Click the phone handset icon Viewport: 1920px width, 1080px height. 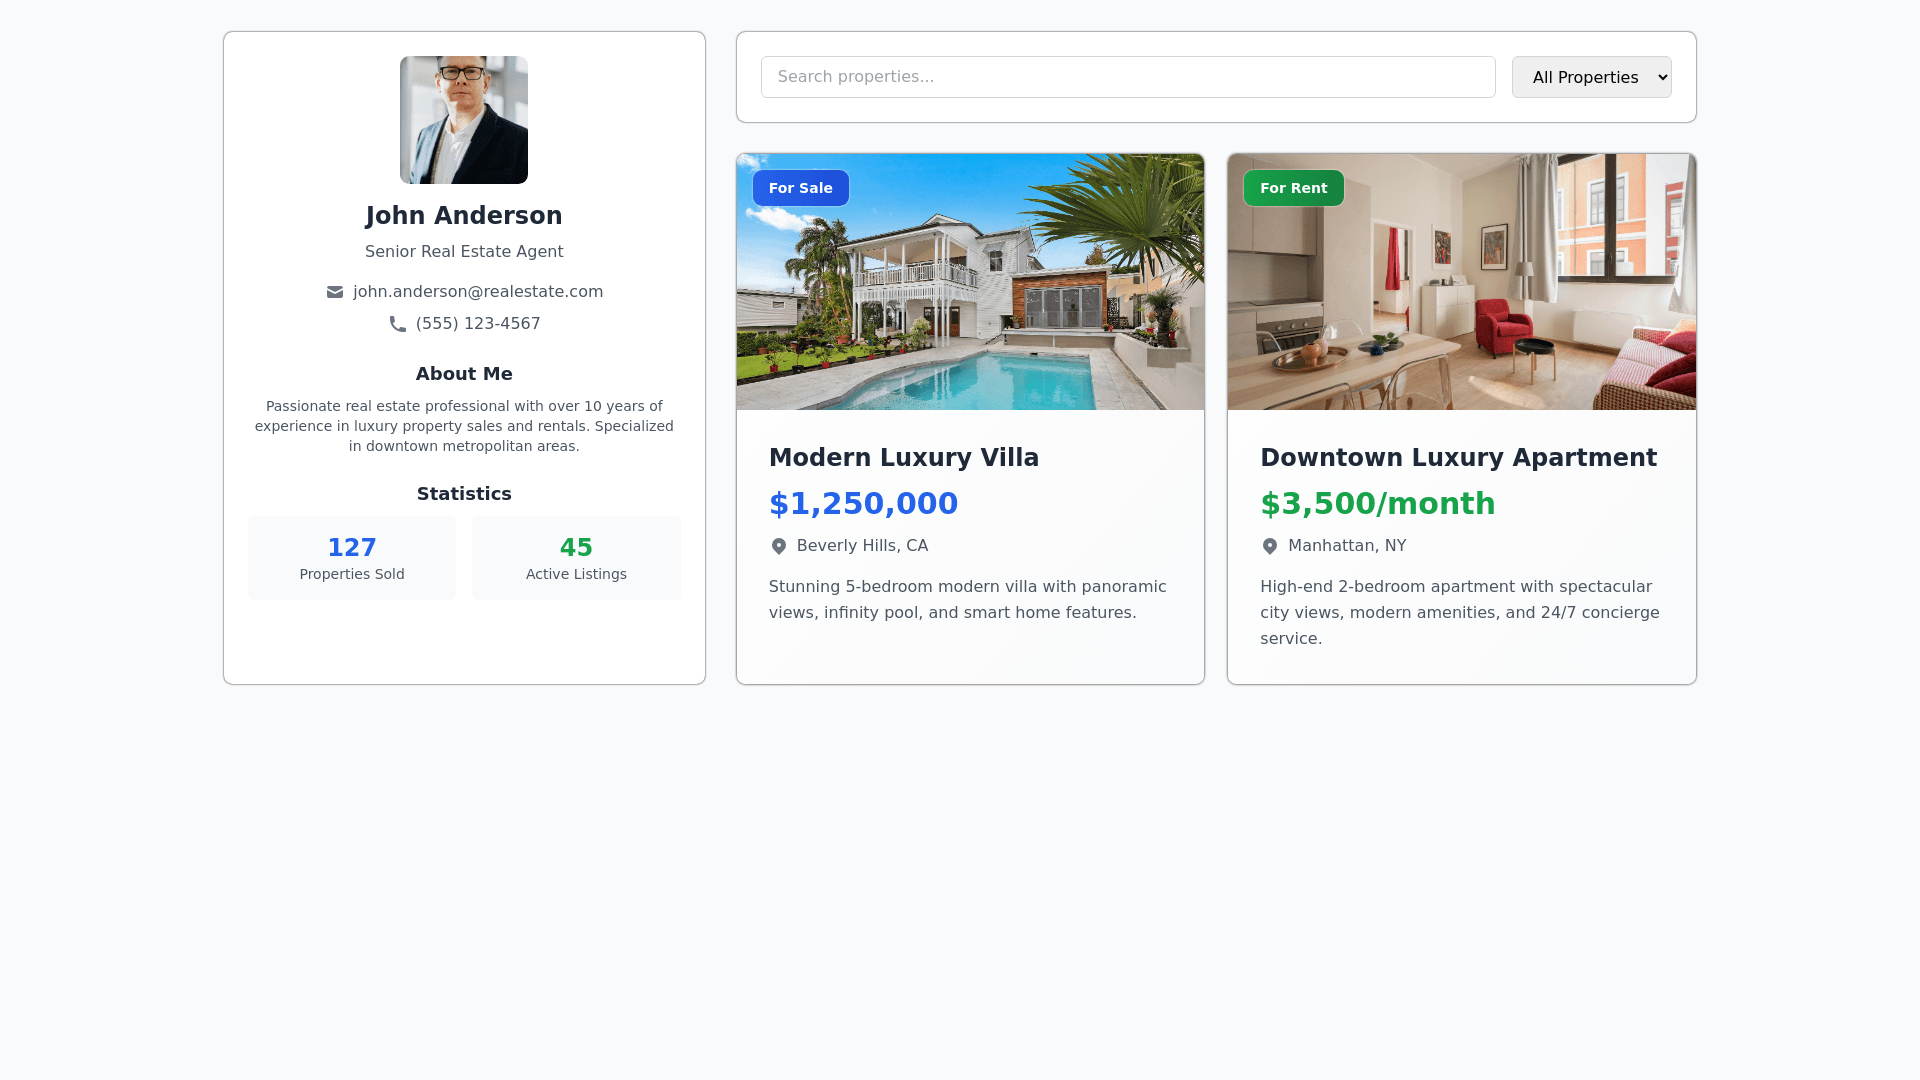398,324
